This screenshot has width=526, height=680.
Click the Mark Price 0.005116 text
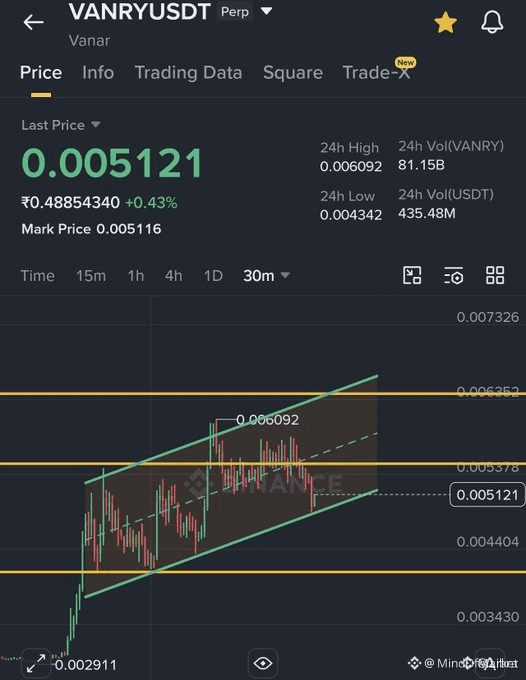click(x=91, y=229)
